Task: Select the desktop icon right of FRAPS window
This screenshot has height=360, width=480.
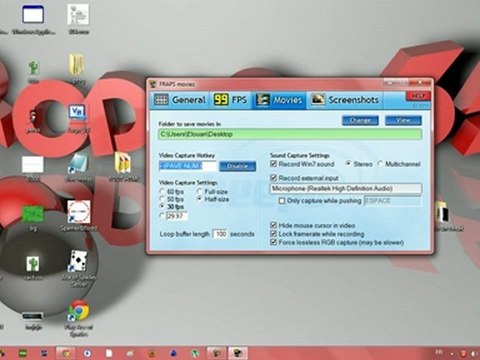Action: coord(442,213)
